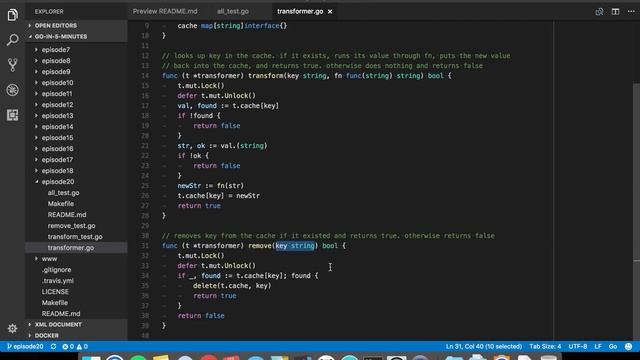
Task: Click Ln 31, Col 40 position indicator
Action: 484,347
